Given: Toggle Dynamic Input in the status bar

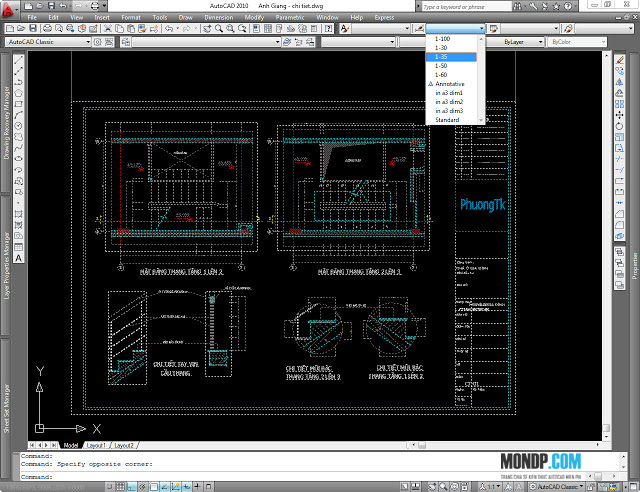Looking at the screenshot, I should click(x=187, y=487).
